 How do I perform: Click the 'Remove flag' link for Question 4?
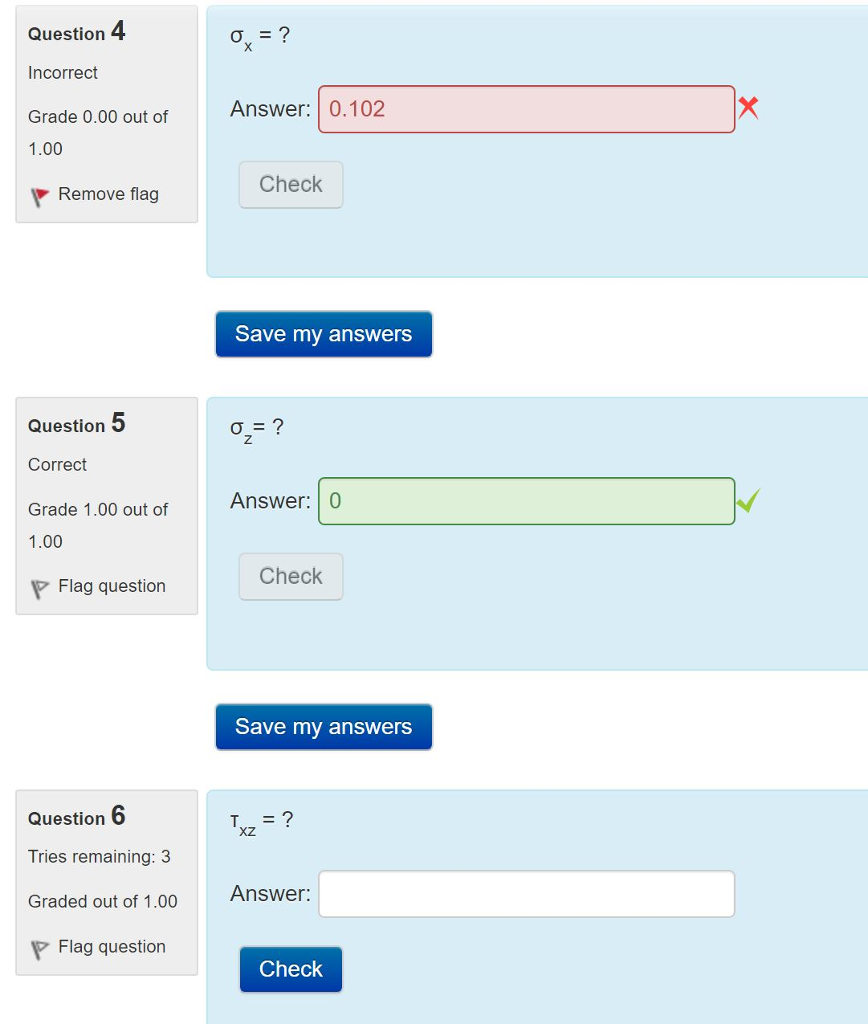tap(108, 194)
